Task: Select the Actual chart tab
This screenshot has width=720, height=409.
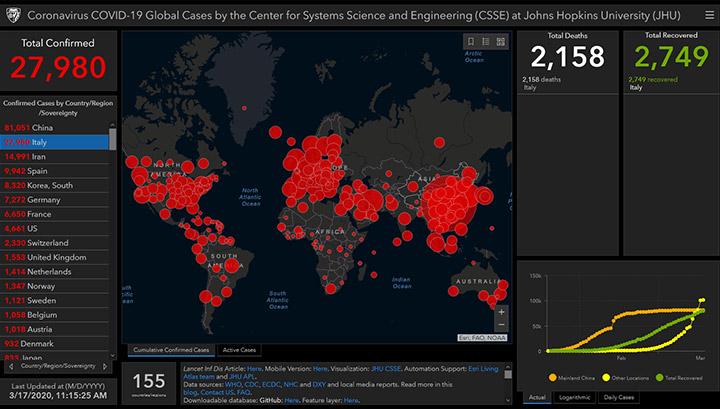Action: point(536,397)
